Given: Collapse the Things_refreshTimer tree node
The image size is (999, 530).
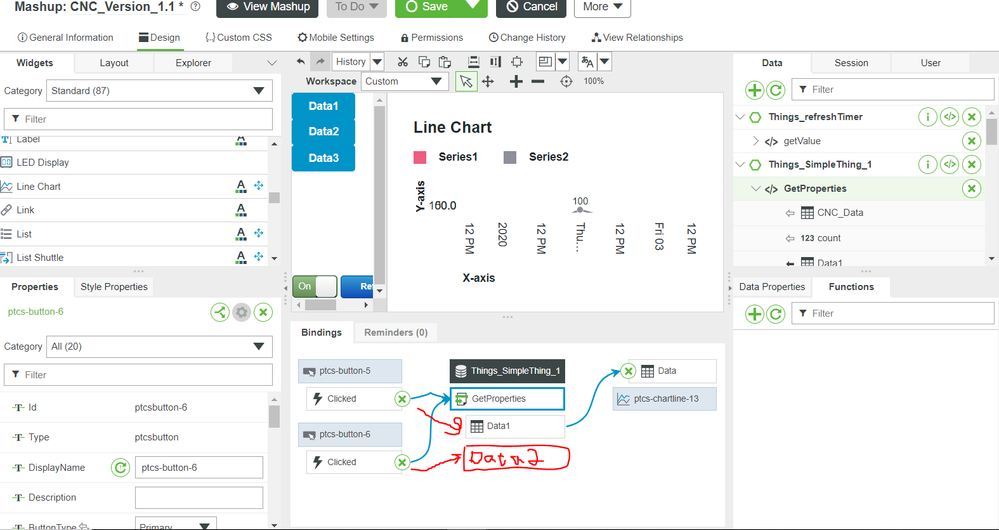Looking at the screenshot, I should [740, 117].
